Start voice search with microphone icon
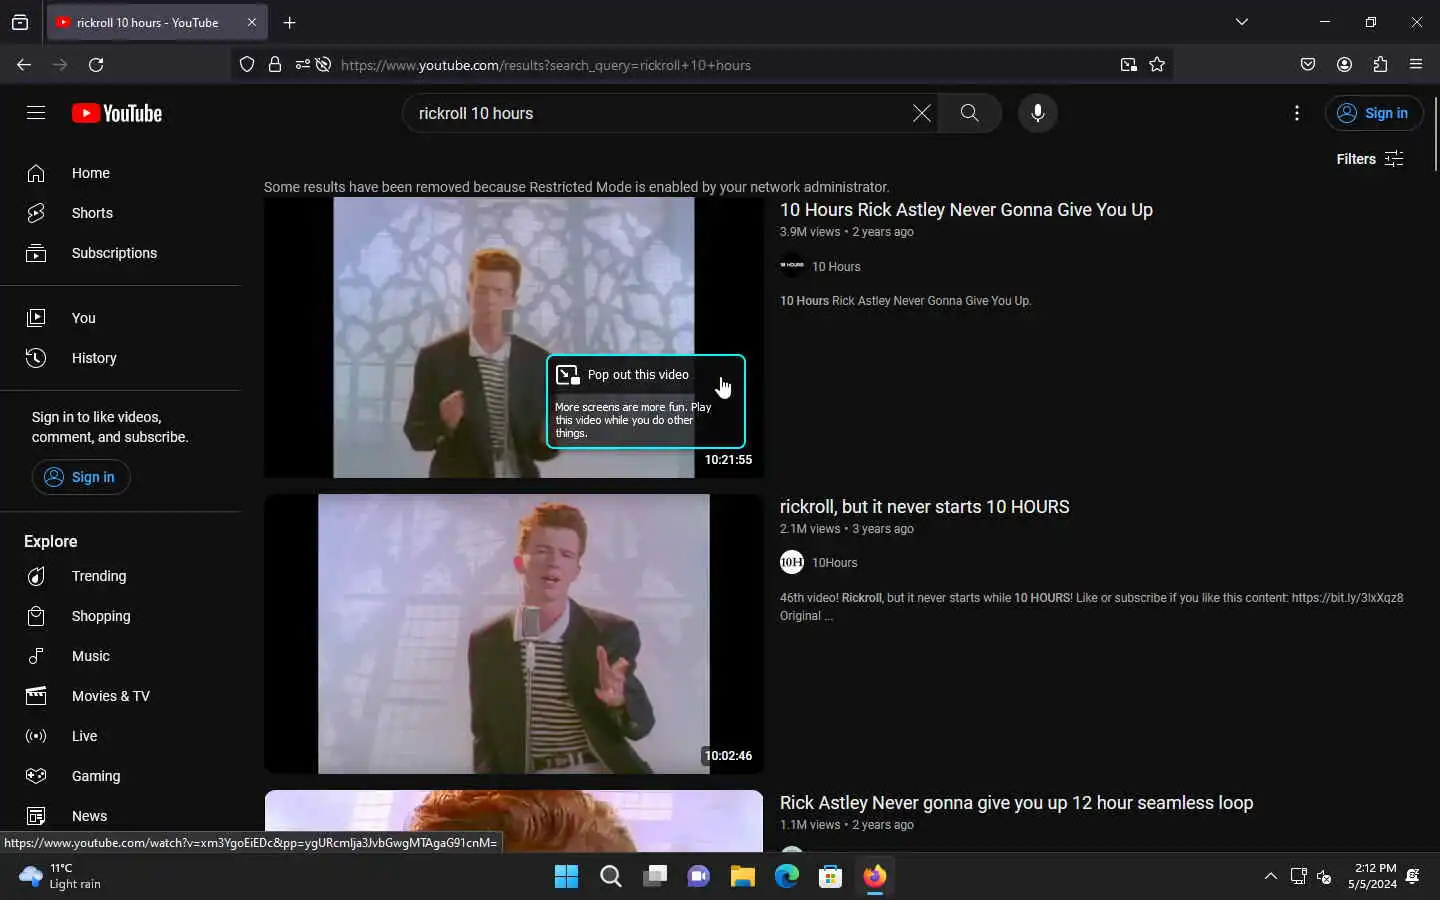 [1038, 113]
